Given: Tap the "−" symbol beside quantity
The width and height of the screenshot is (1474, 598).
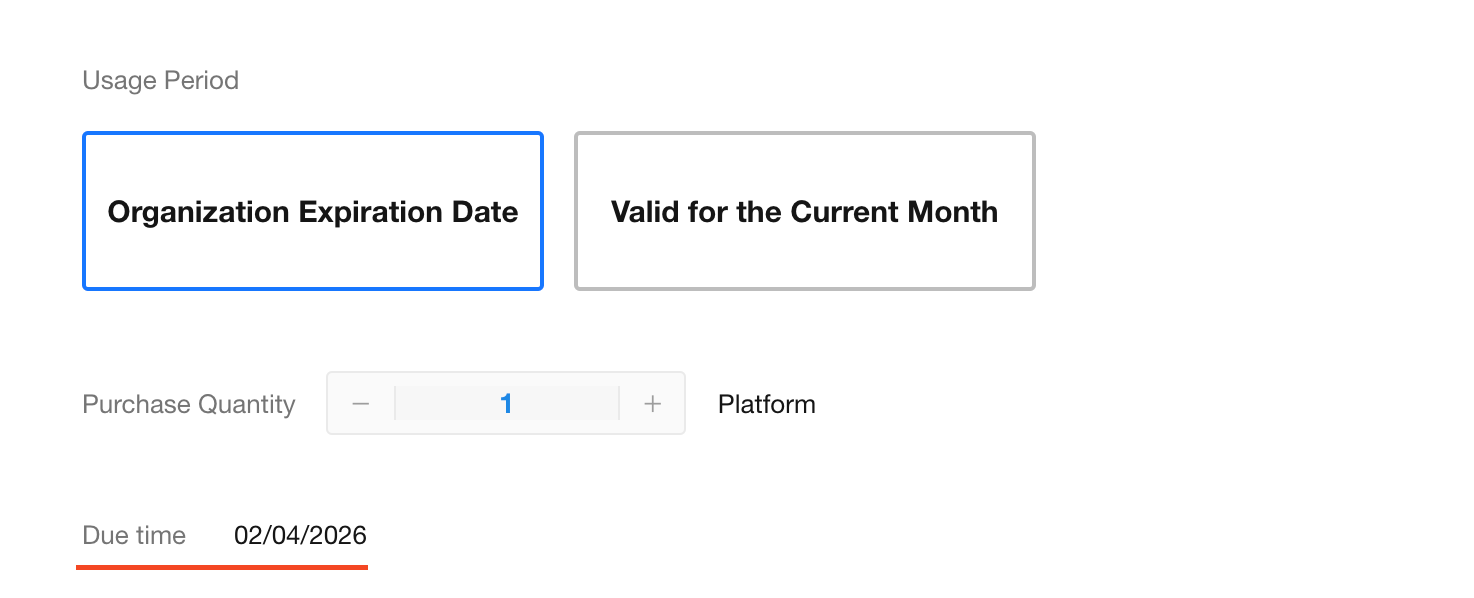Looking at the screenshot, I should [x=361, y=404].
